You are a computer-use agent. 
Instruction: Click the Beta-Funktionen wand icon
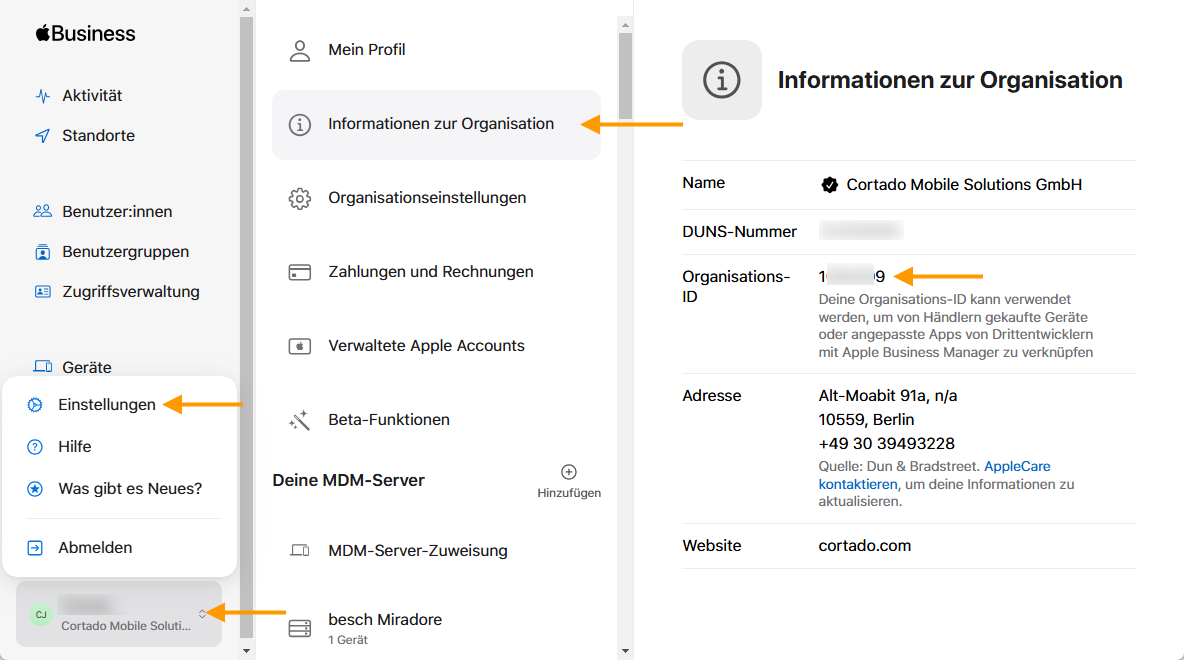(300, 420)
